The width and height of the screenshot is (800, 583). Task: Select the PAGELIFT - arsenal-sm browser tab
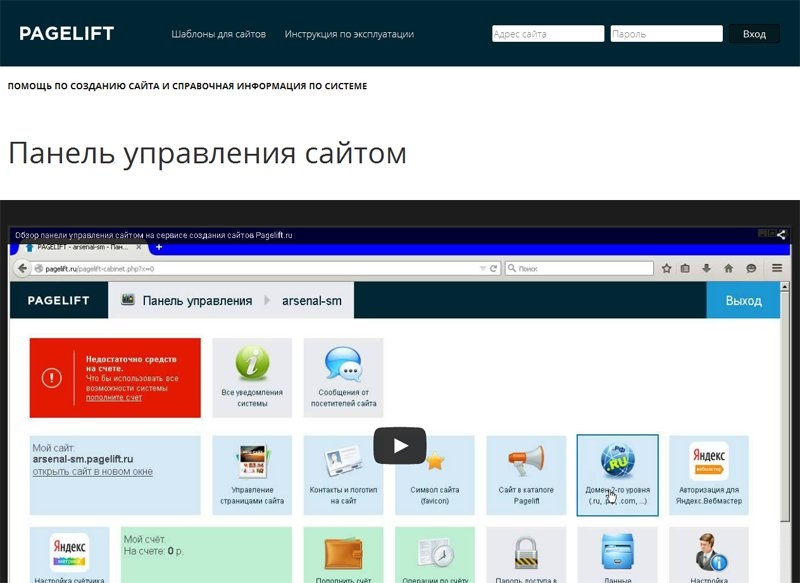82,247
